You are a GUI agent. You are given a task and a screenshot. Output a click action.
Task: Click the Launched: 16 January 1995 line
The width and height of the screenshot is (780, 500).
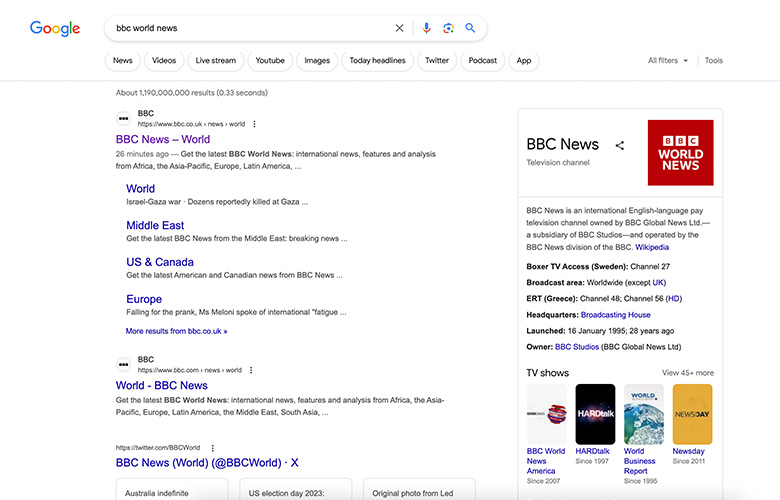click(600, 331)
